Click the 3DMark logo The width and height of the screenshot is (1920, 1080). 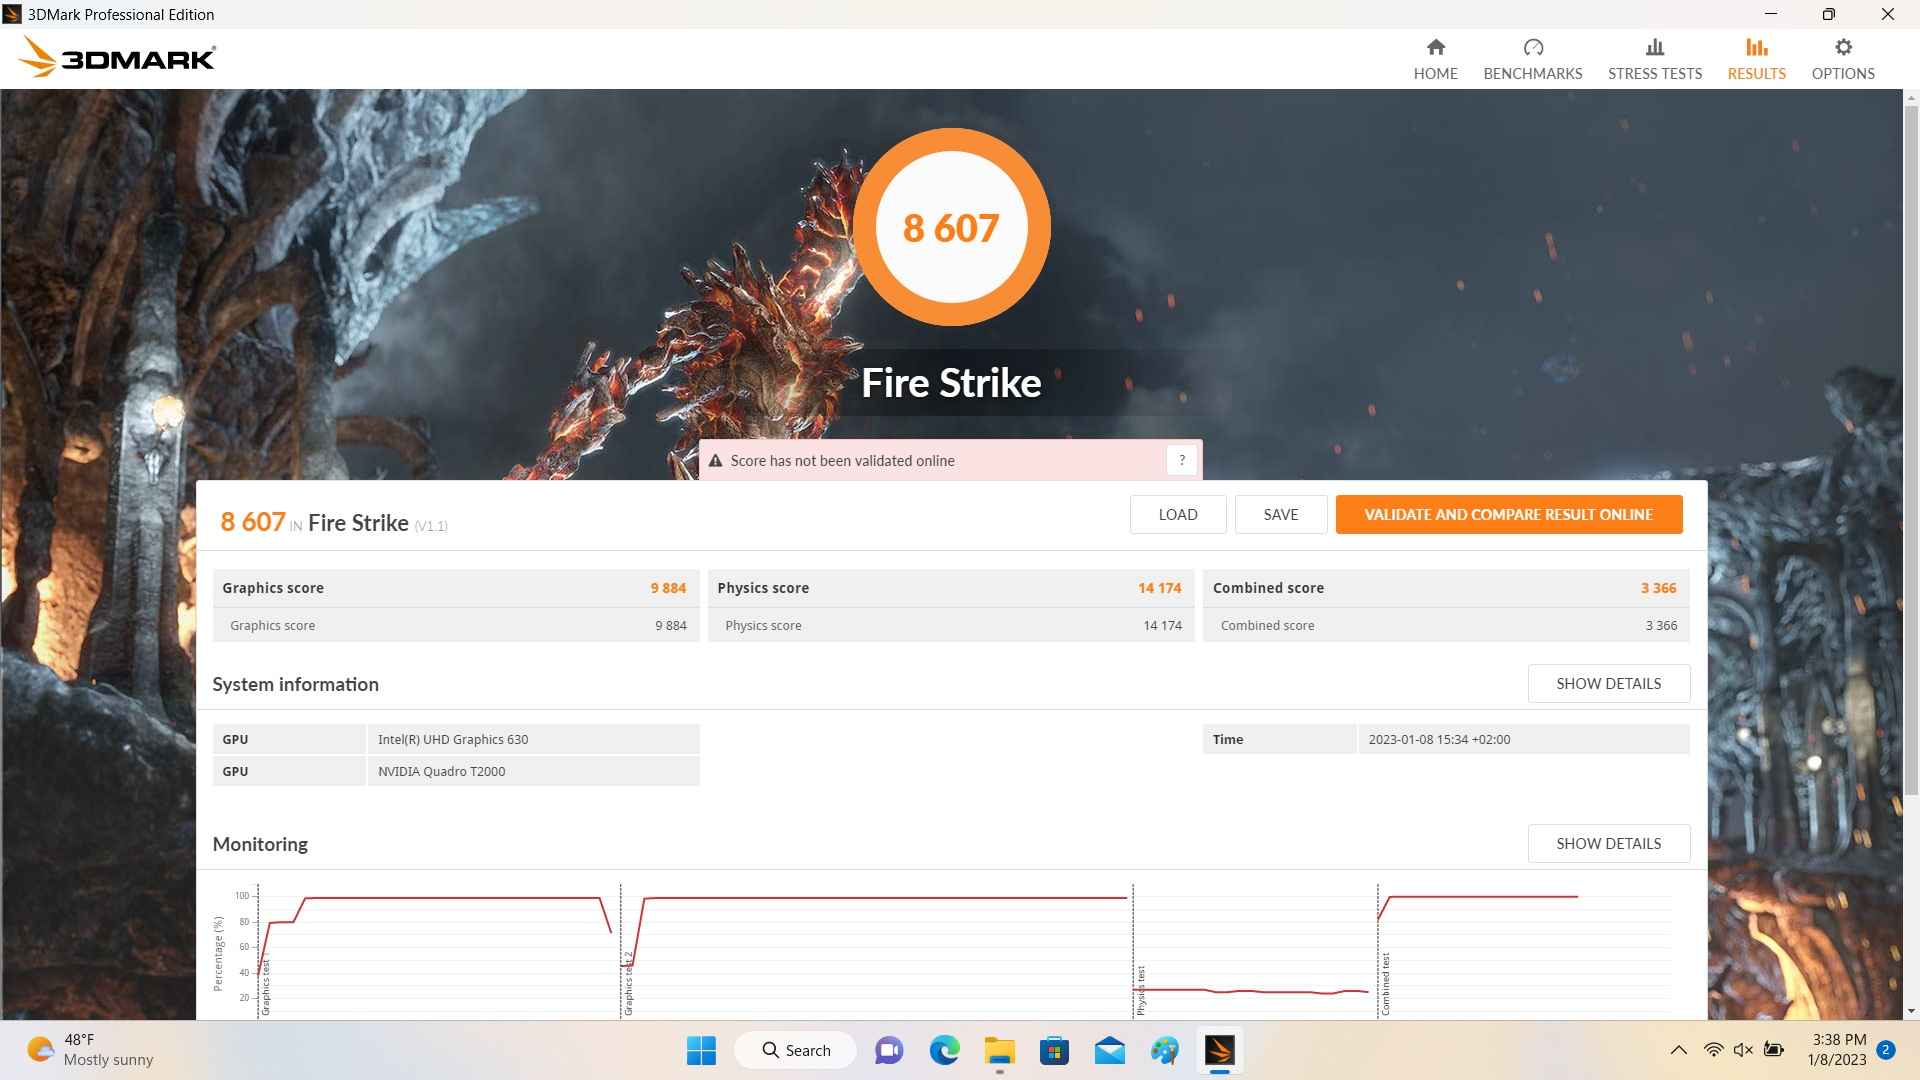point(117,58)
